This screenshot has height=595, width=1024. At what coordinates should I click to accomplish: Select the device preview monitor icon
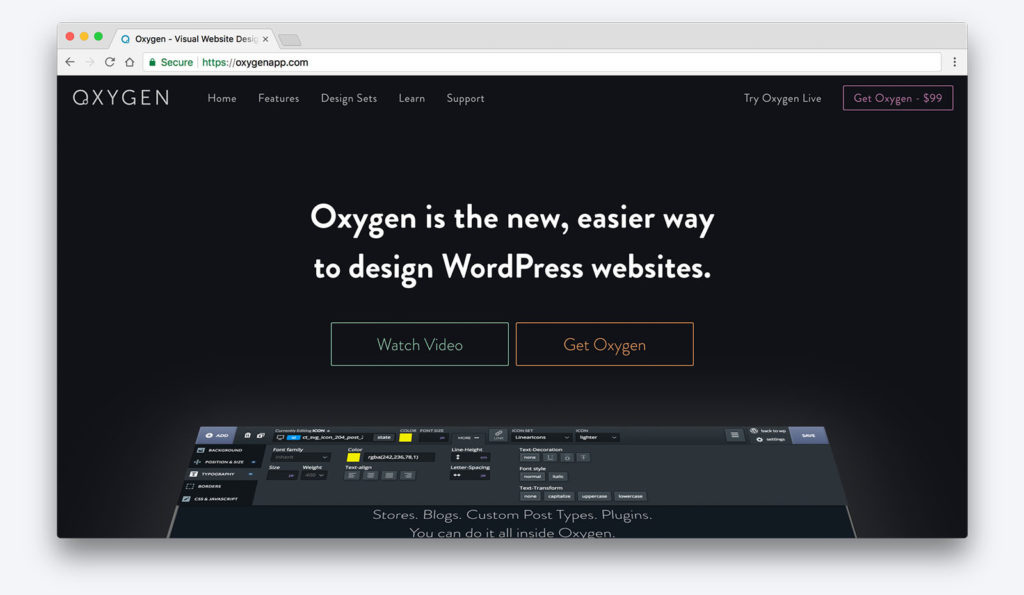[x=279, y=437]
